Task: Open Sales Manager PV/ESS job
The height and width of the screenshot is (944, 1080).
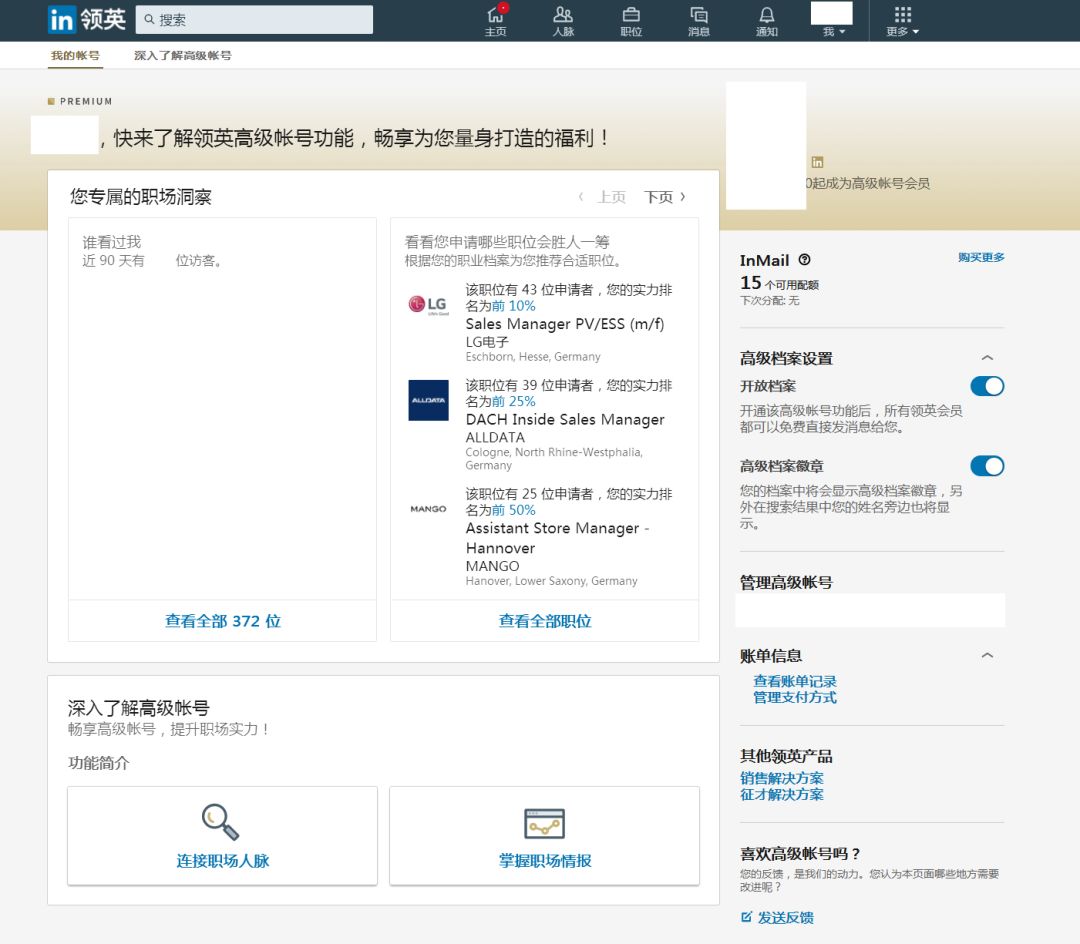Action: coord(565,324)
